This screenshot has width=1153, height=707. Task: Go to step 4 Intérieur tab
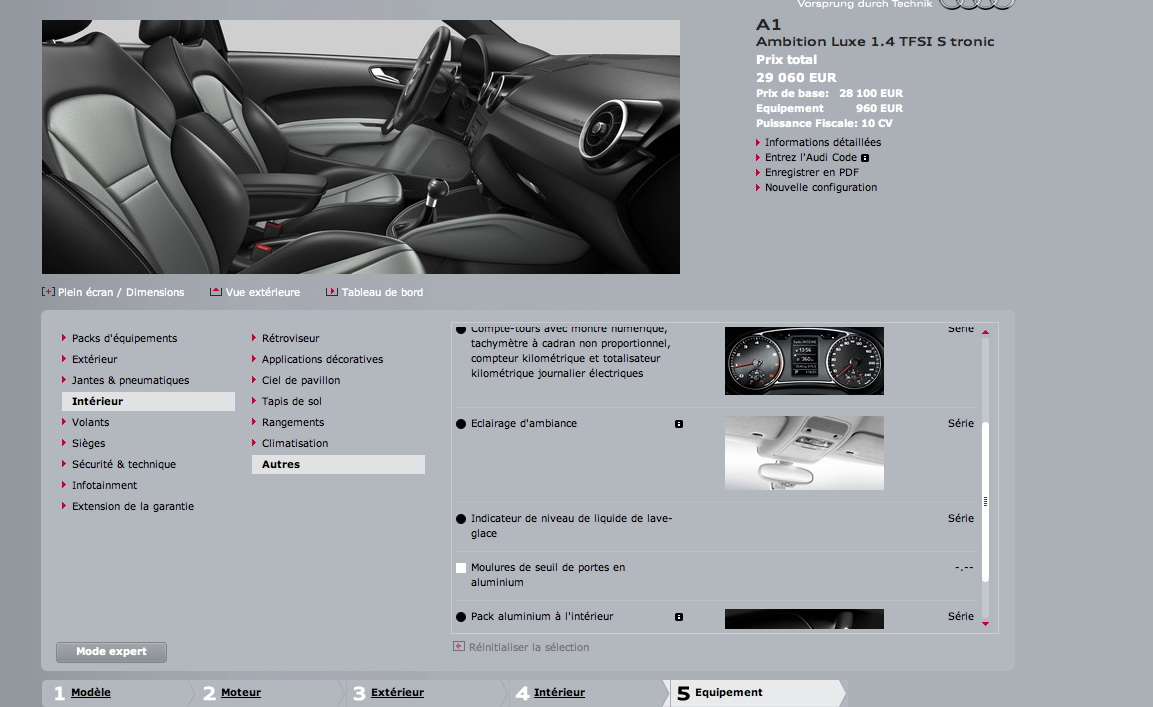coord(558,692)
